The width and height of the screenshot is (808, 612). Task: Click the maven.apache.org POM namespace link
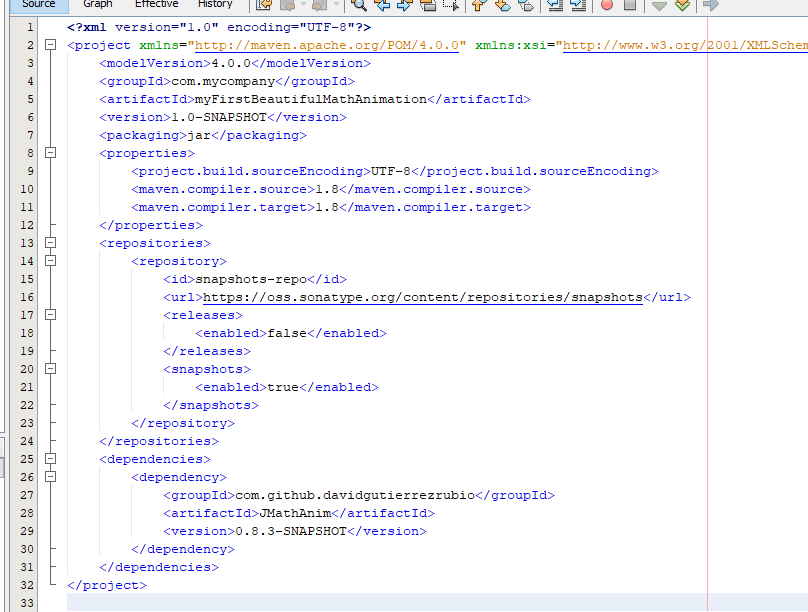[x=327, y=45]
